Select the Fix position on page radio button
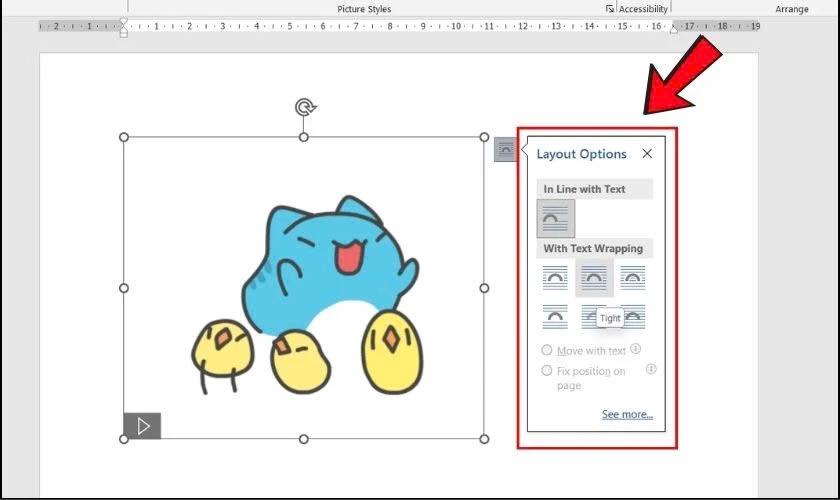Viewport: 840px width, 500px height. [x=546, y=370]
